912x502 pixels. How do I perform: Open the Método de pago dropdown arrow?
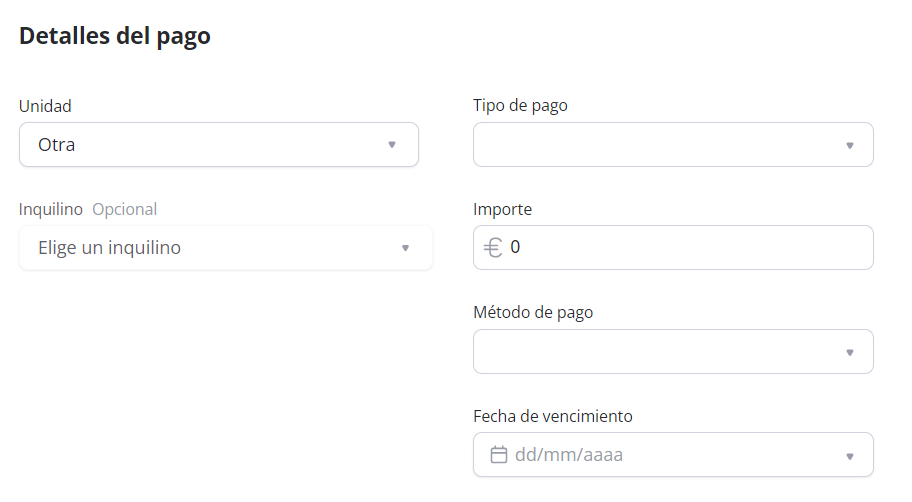pos(849,352)
